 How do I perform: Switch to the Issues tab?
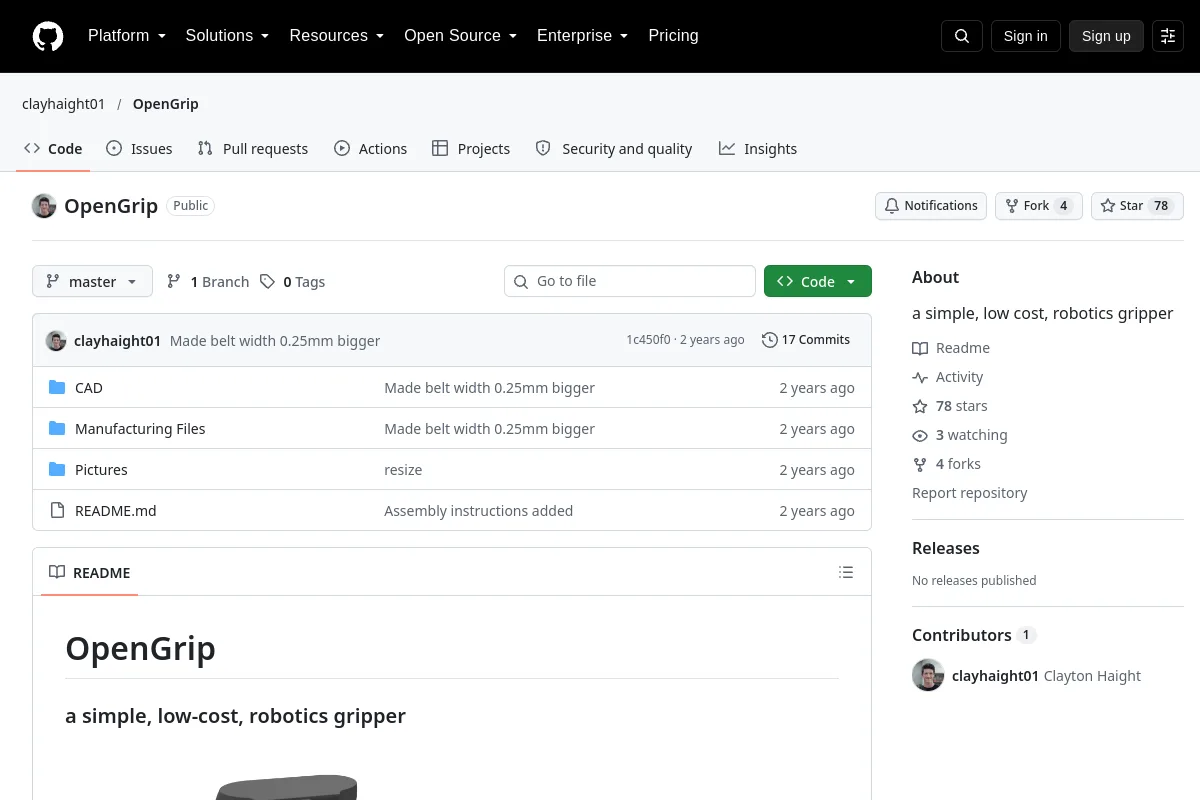pyautogui.click(x=139, y=149)
